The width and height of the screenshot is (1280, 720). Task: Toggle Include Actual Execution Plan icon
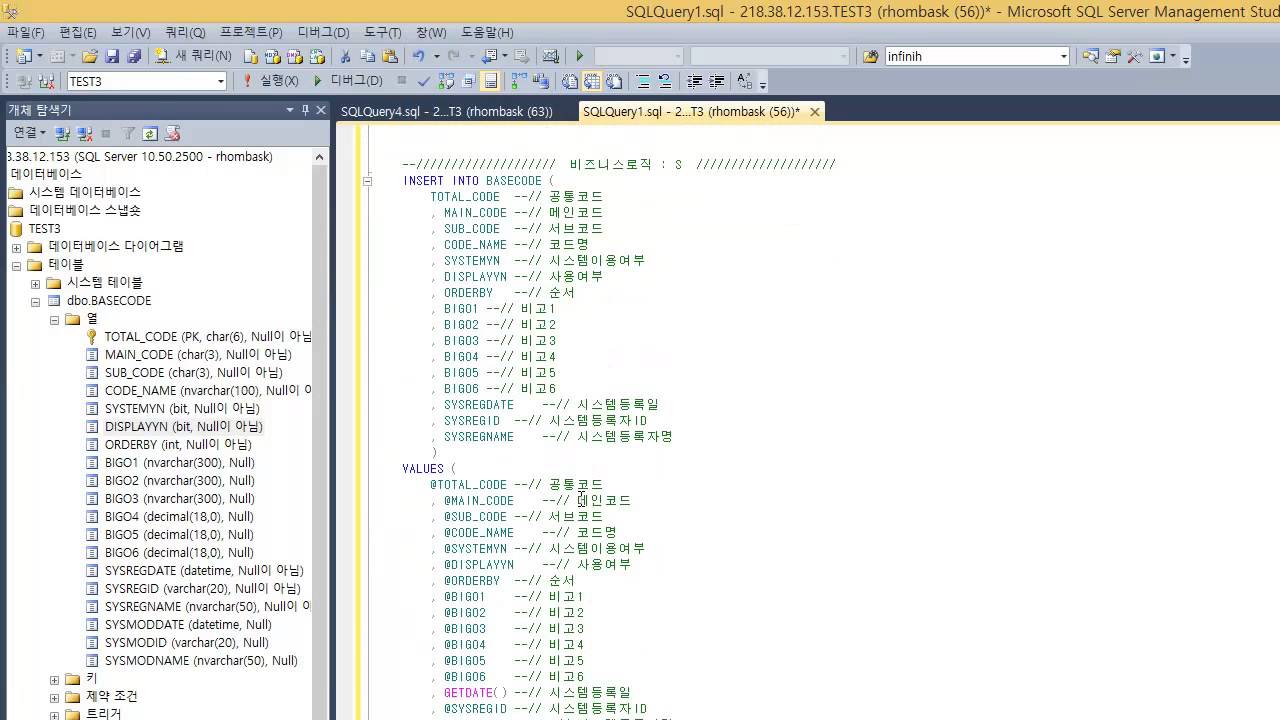click(x=519, y=81)
